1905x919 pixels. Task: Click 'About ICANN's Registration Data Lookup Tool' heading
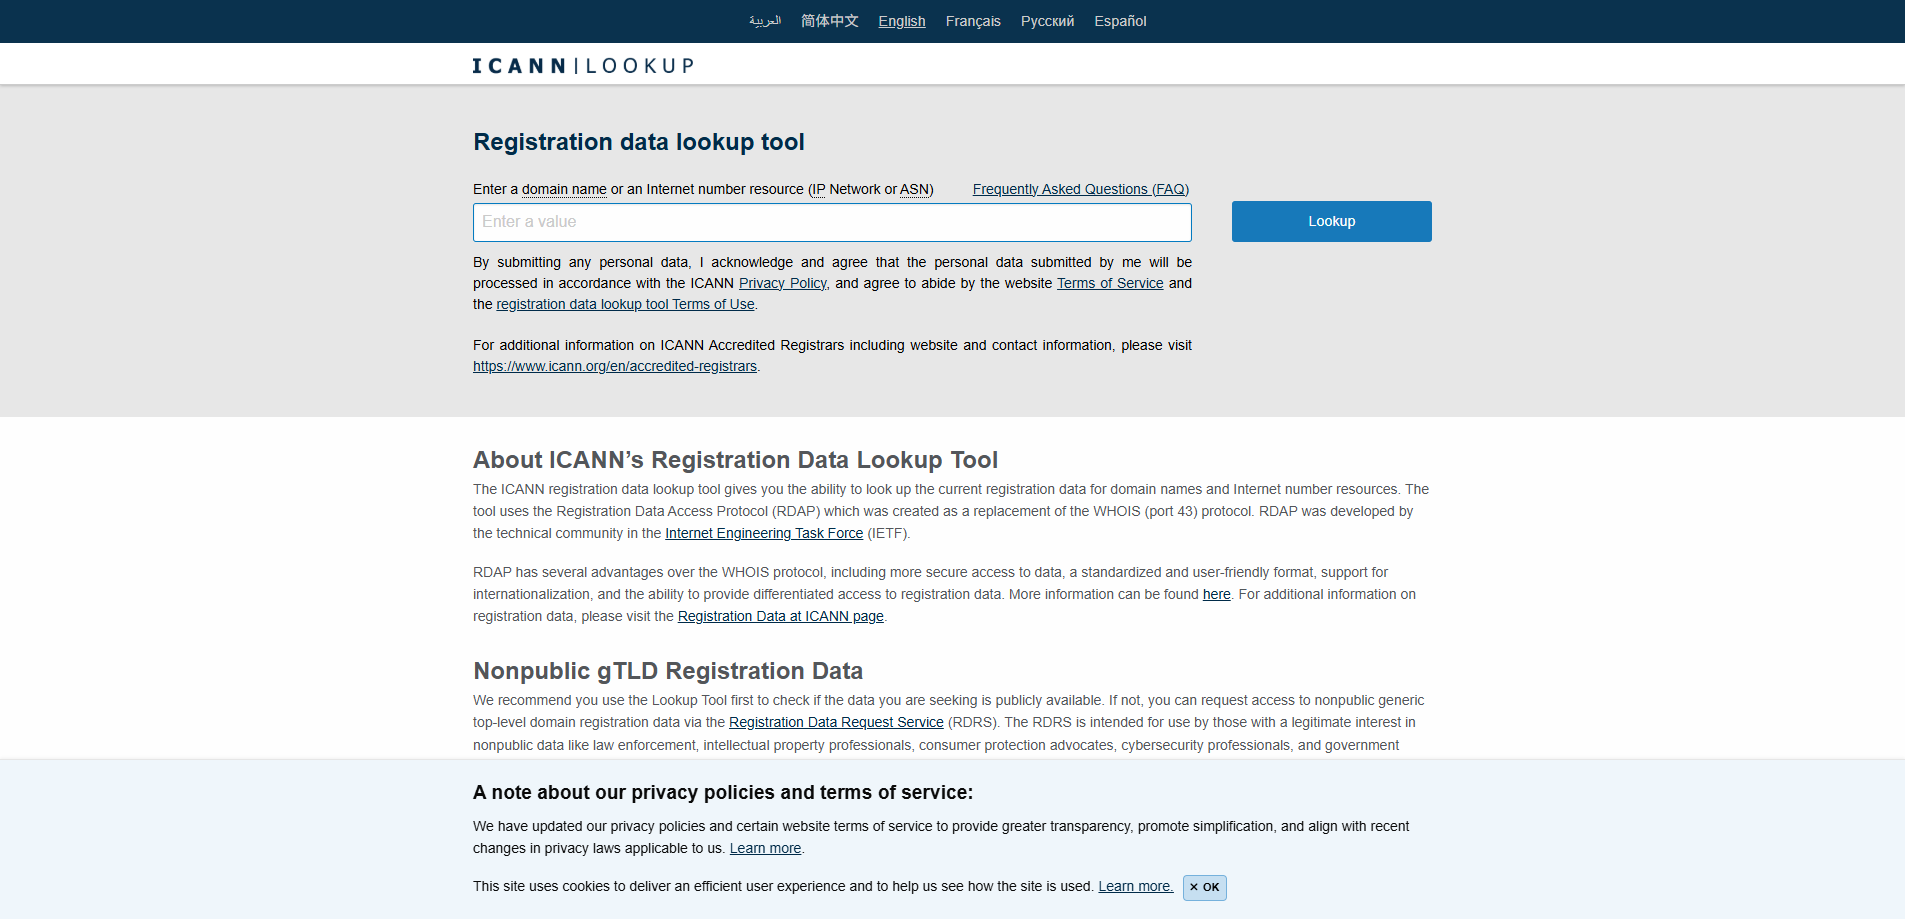[735, 460]
